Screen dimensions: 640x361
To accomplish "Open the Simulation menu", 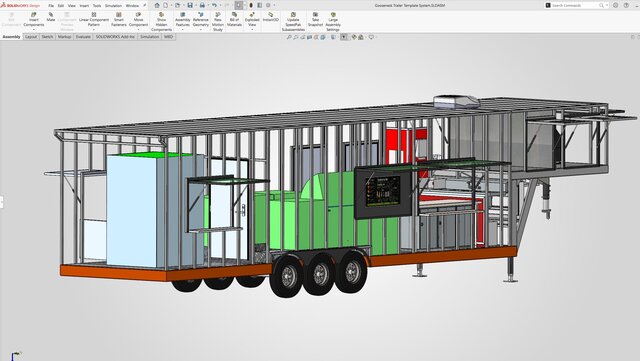I will 113,6.
